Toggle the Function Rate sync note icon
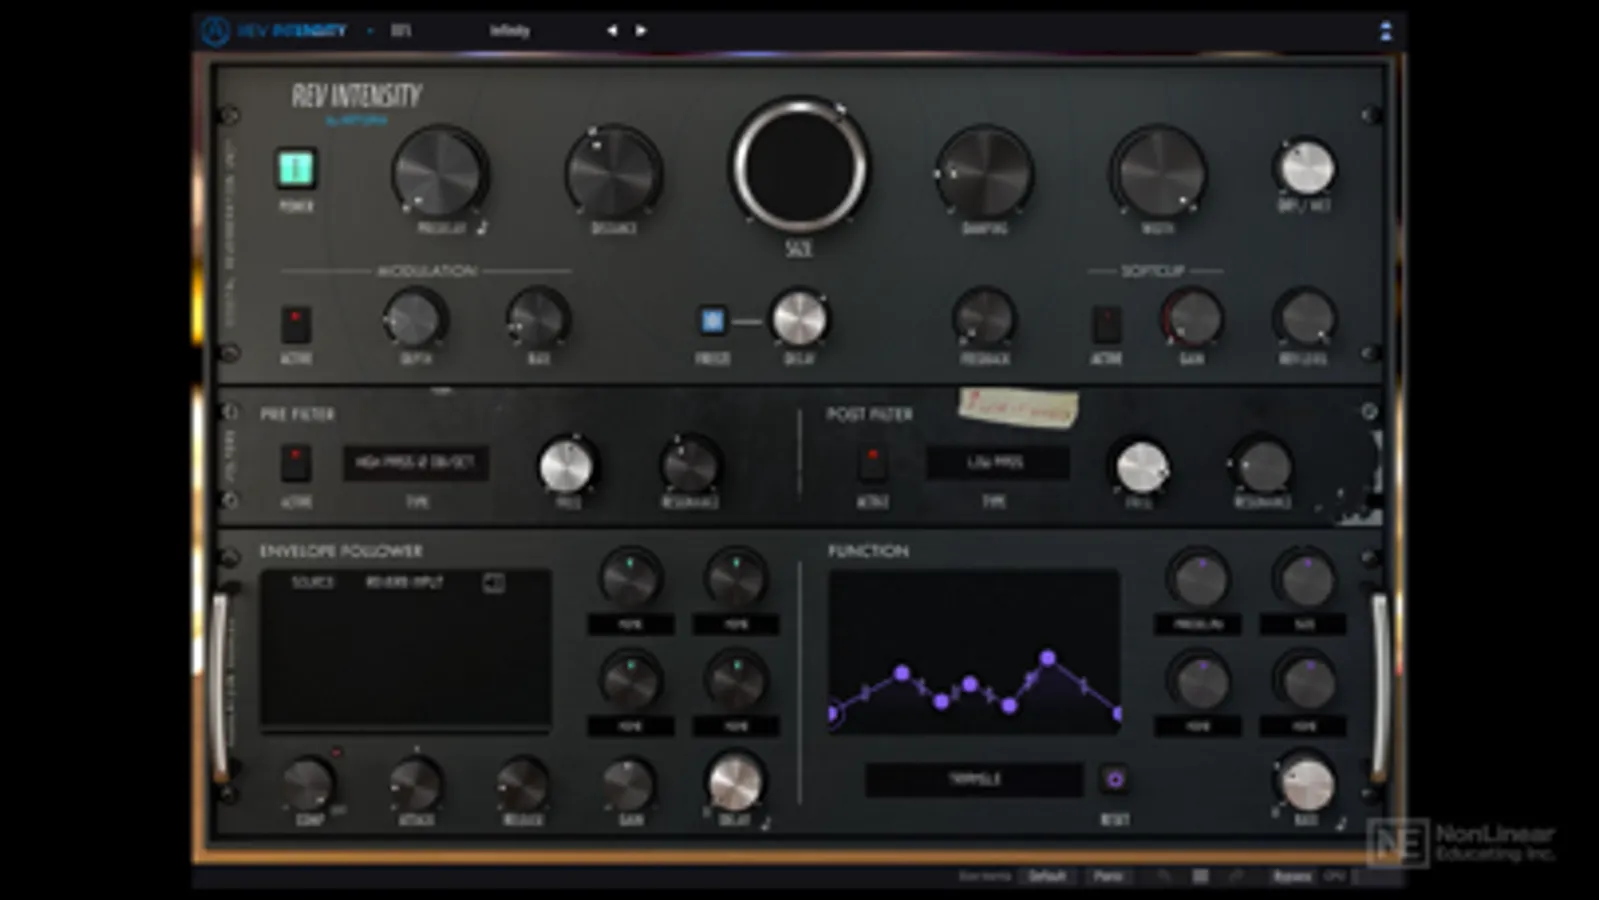This screenshot has height=900, width=1599. click(x=1342, y=821)
